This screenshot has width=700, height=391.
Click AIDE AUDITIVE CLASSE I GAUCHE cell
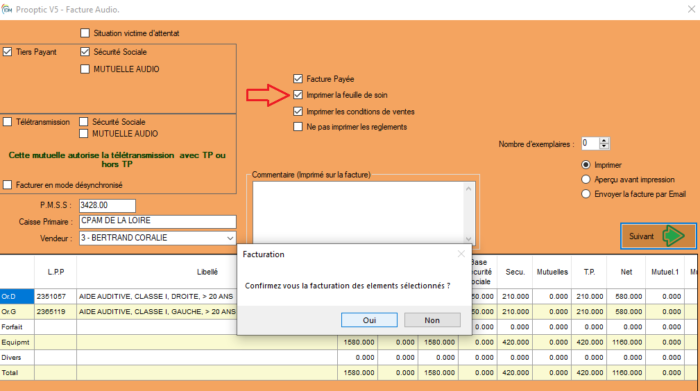coord(157,312)
